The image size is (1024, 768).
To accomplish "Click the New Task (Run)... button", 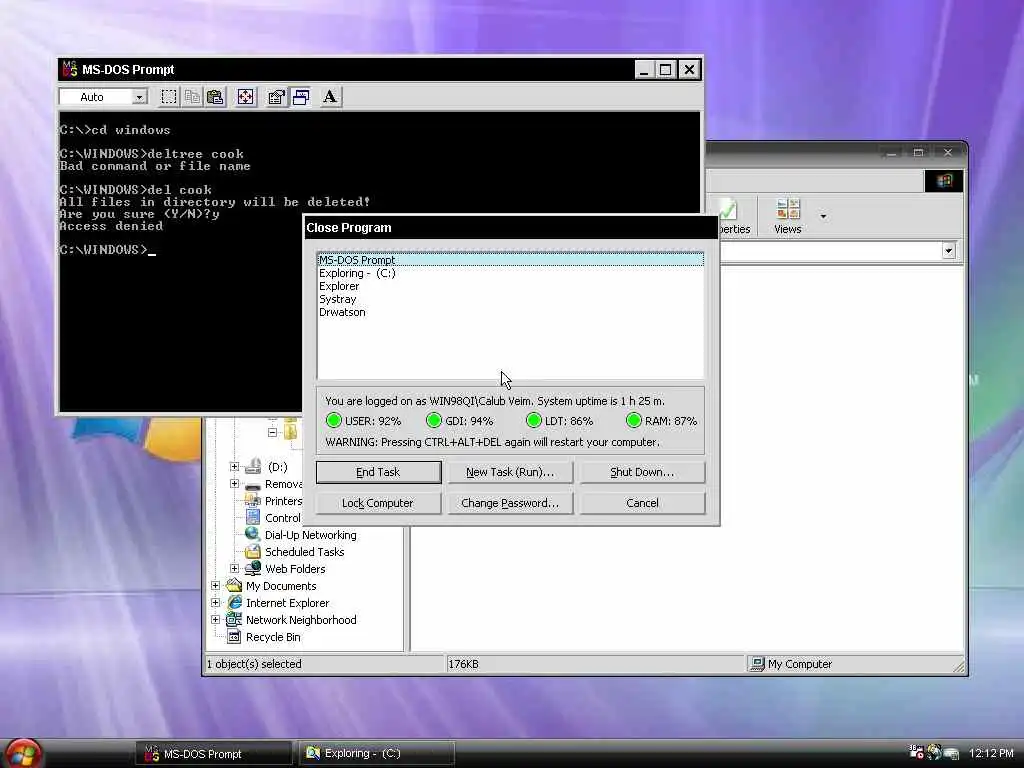I will pos(510,472).
